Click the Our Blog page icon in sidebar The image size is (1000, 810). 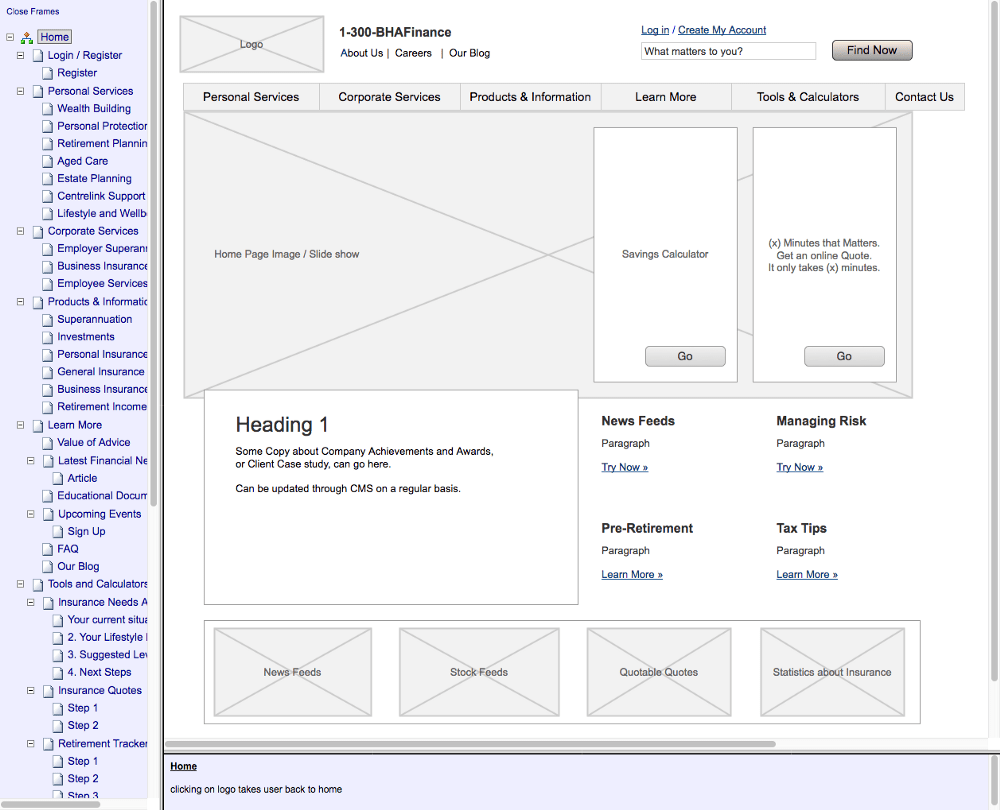pos(46,566)
